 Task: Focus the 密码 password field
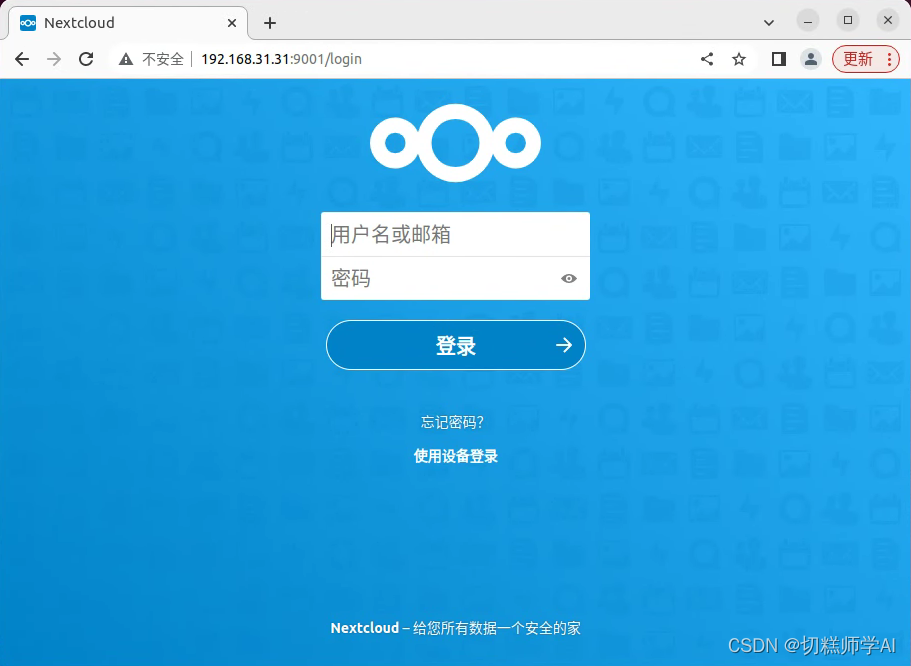click(x=456, y=278)
